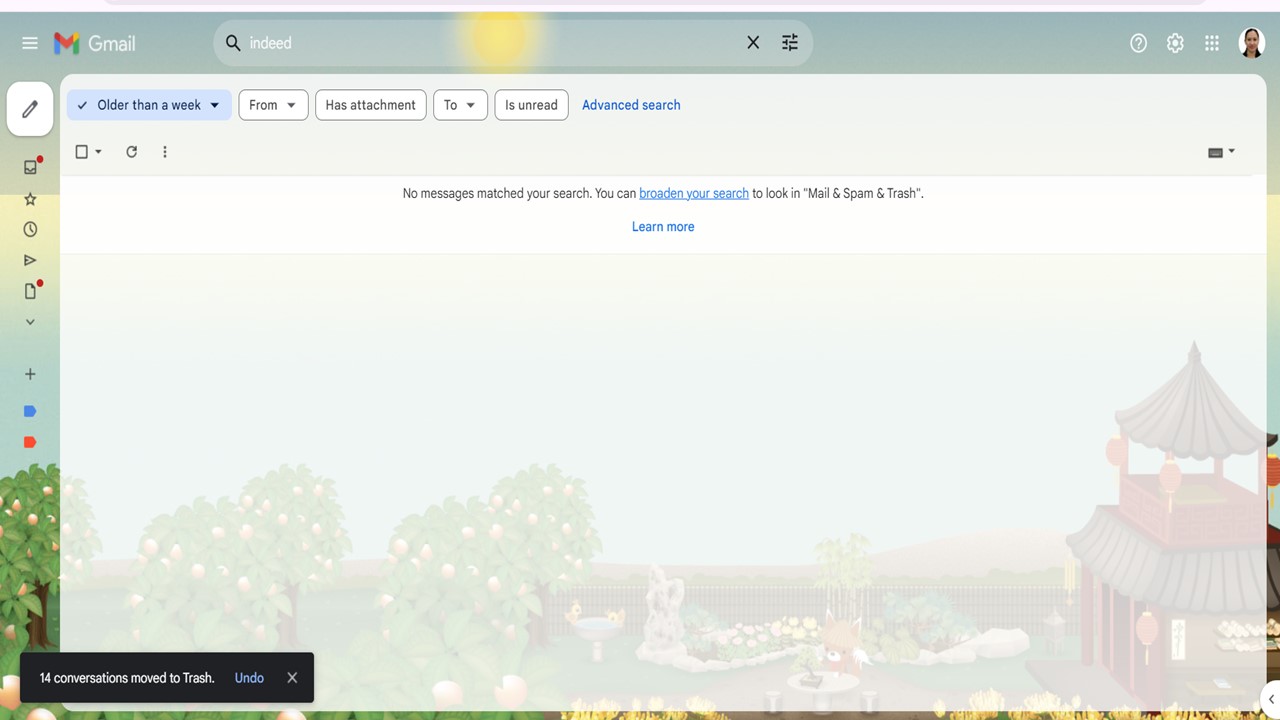The width and height of the screenshot is (1280, 720).
Task: Open the input tools keyboard dropdown
Action: point(1221,152)
